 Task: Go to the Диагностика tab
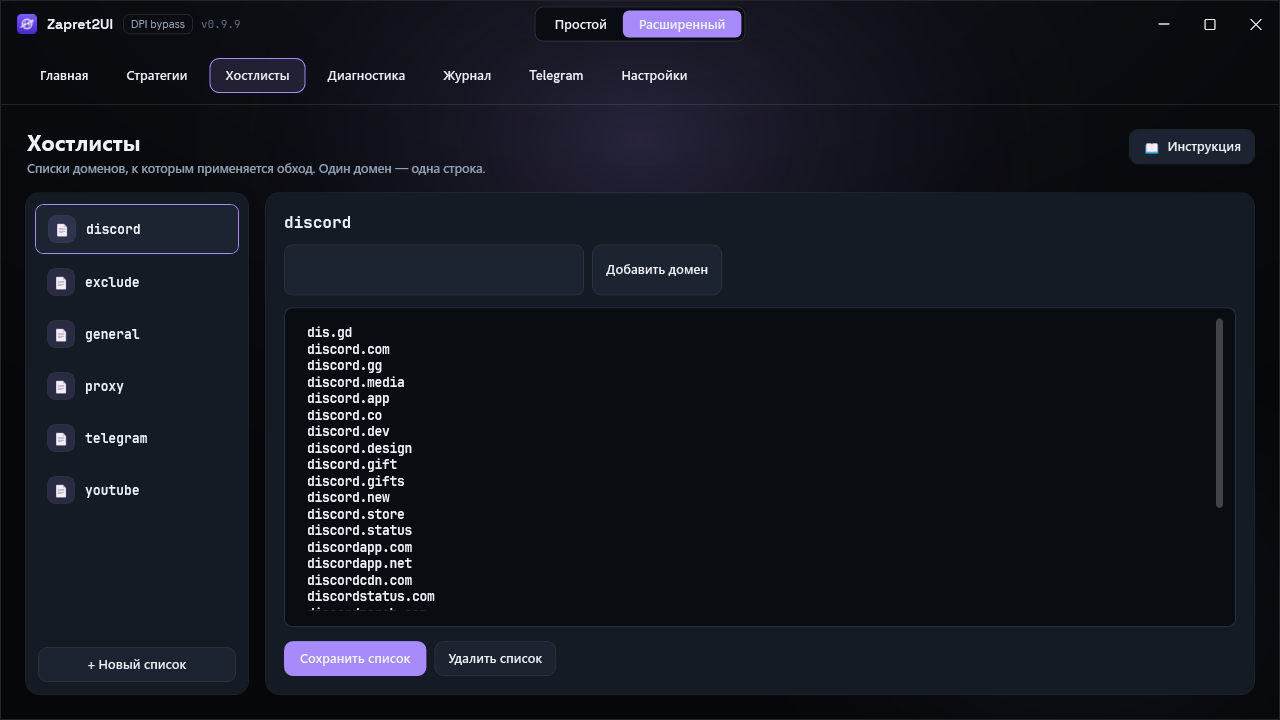coord(366,75)
